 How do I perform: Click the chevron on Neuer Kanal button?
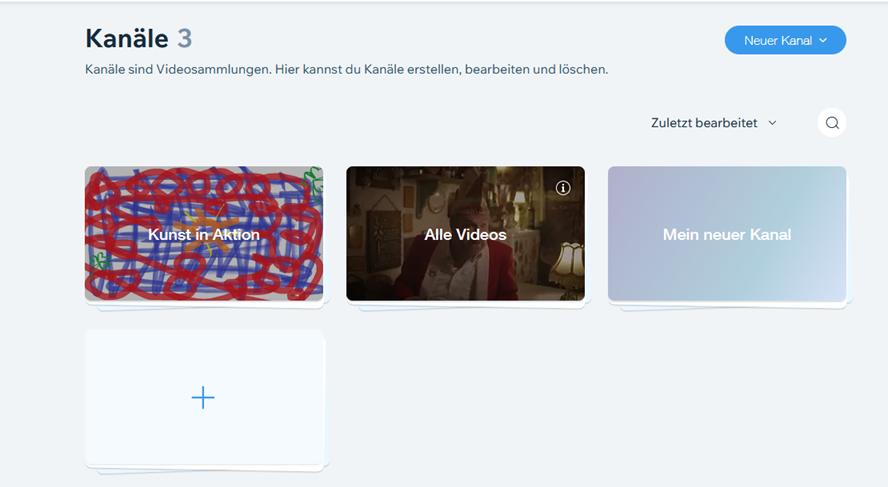[823, 40]
